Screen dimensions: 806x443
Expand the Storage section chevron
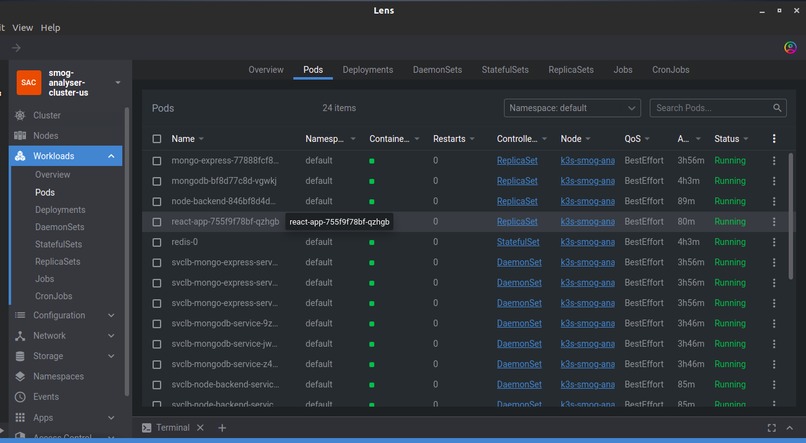(111, 356)
